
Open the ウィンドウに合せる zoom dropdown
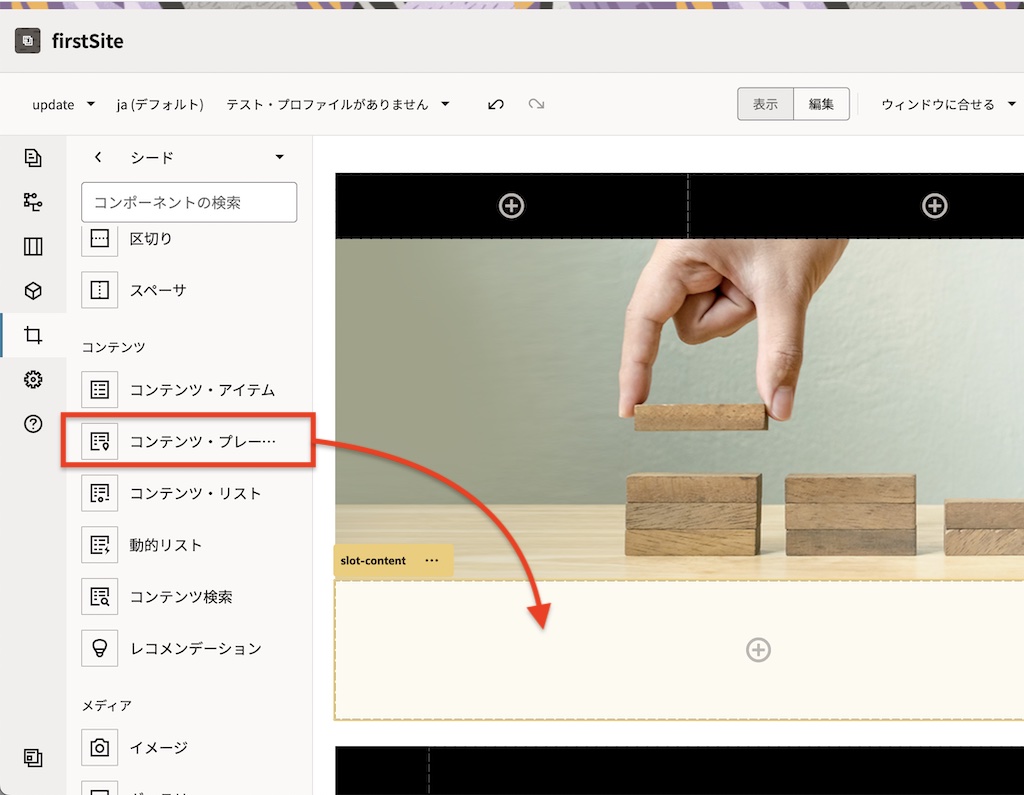click(947, 104)
